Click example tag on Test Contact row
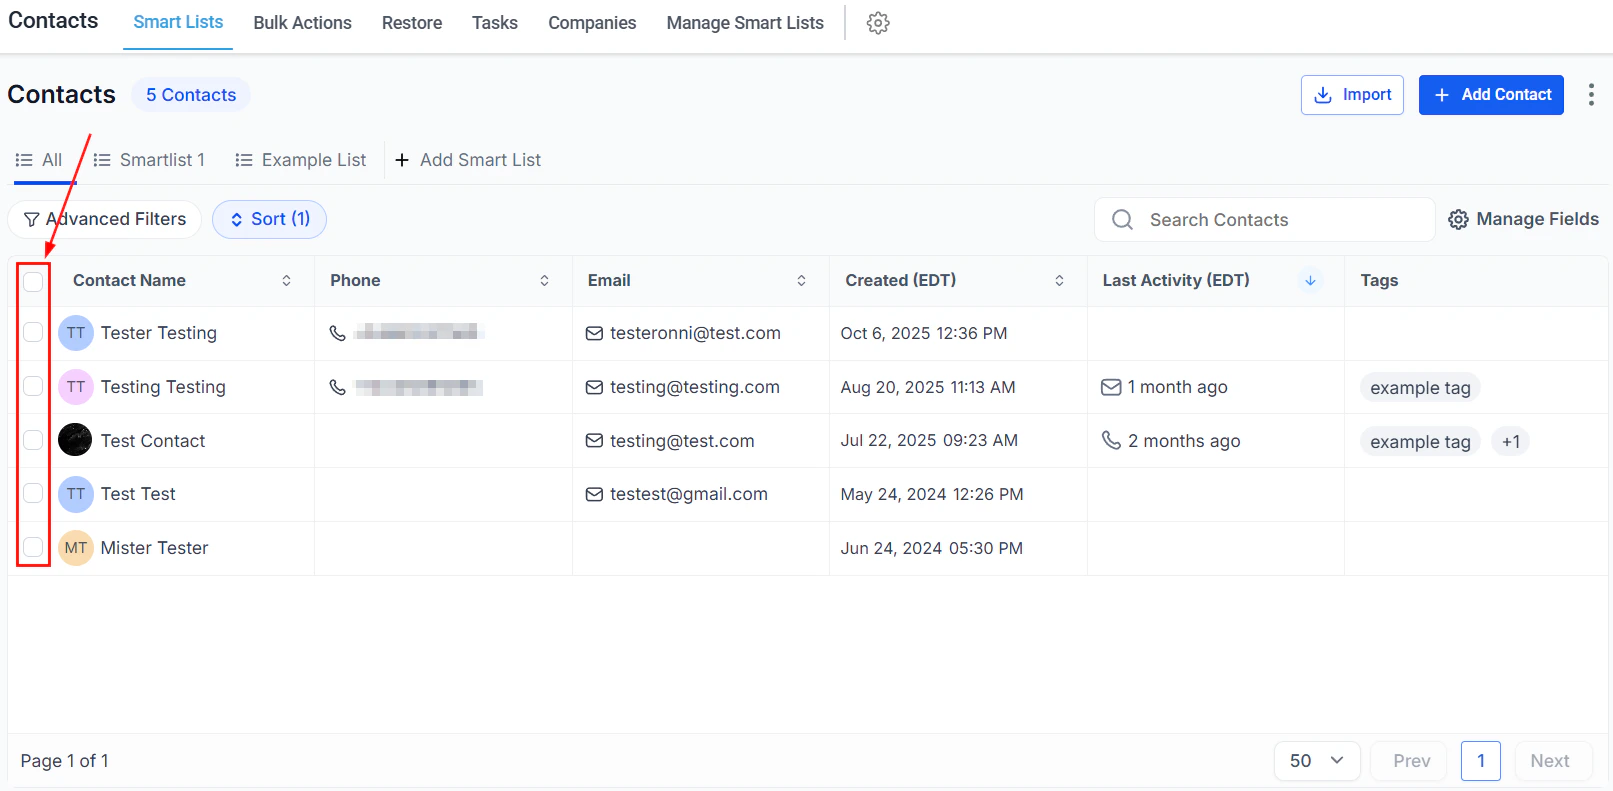This screenshot has width=1613, height=791. point(1420,442)
